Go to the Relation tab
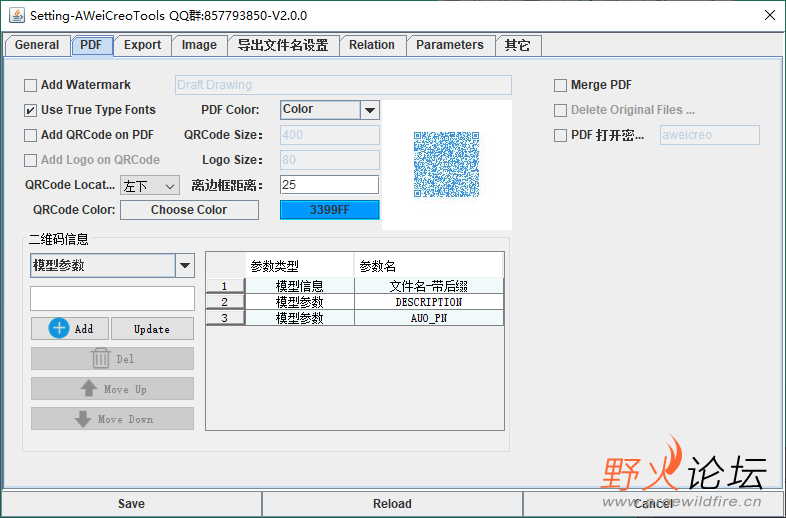The width and height of the screenshot is (786, 518). (372, 45)
